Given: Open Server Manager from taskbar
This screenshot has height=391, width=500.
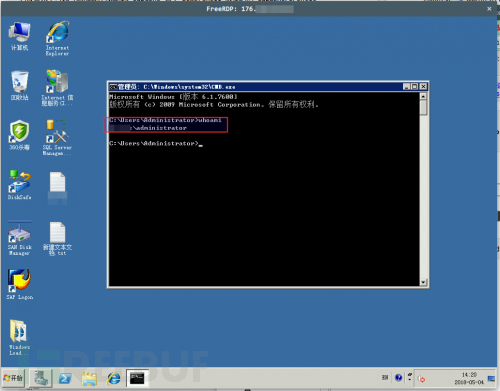Looking at the screenshot, I should point(41,378).
